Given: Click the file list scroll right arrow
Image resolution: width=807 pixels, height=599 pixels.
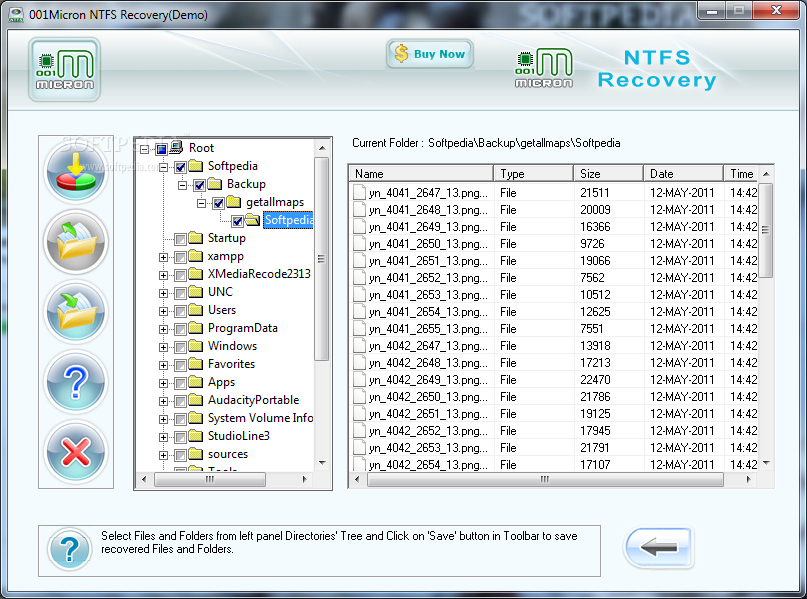Looking at the screenshot, I should pos(748,479).
